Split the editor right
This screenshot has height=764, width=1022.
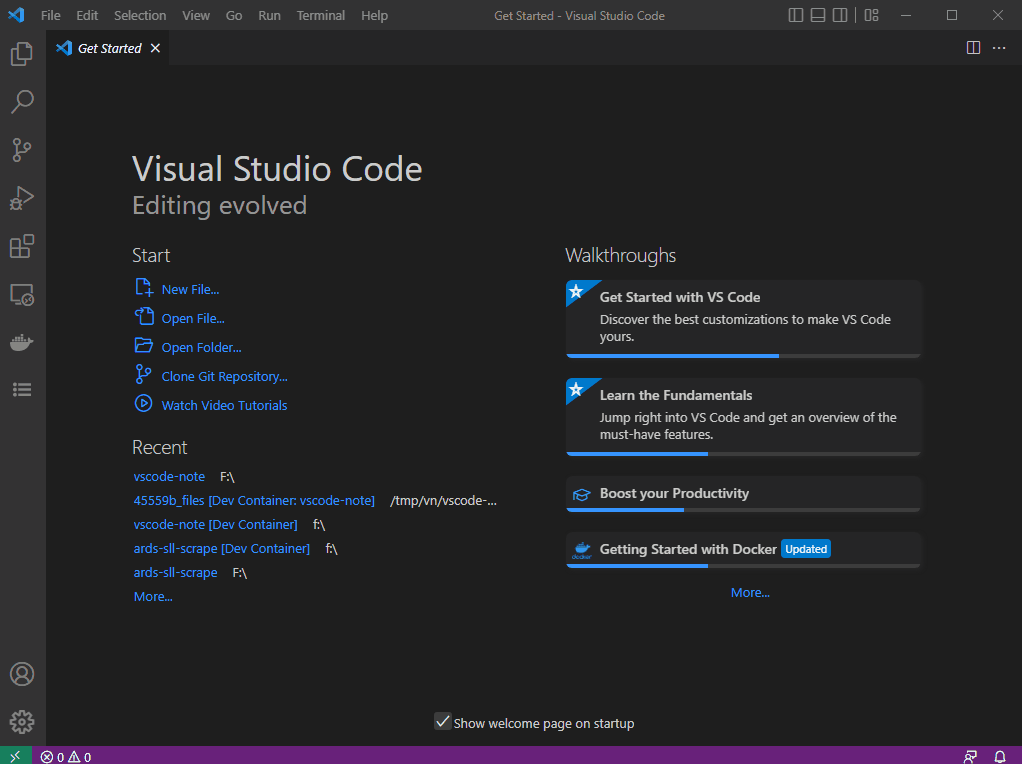coord(973,48)
